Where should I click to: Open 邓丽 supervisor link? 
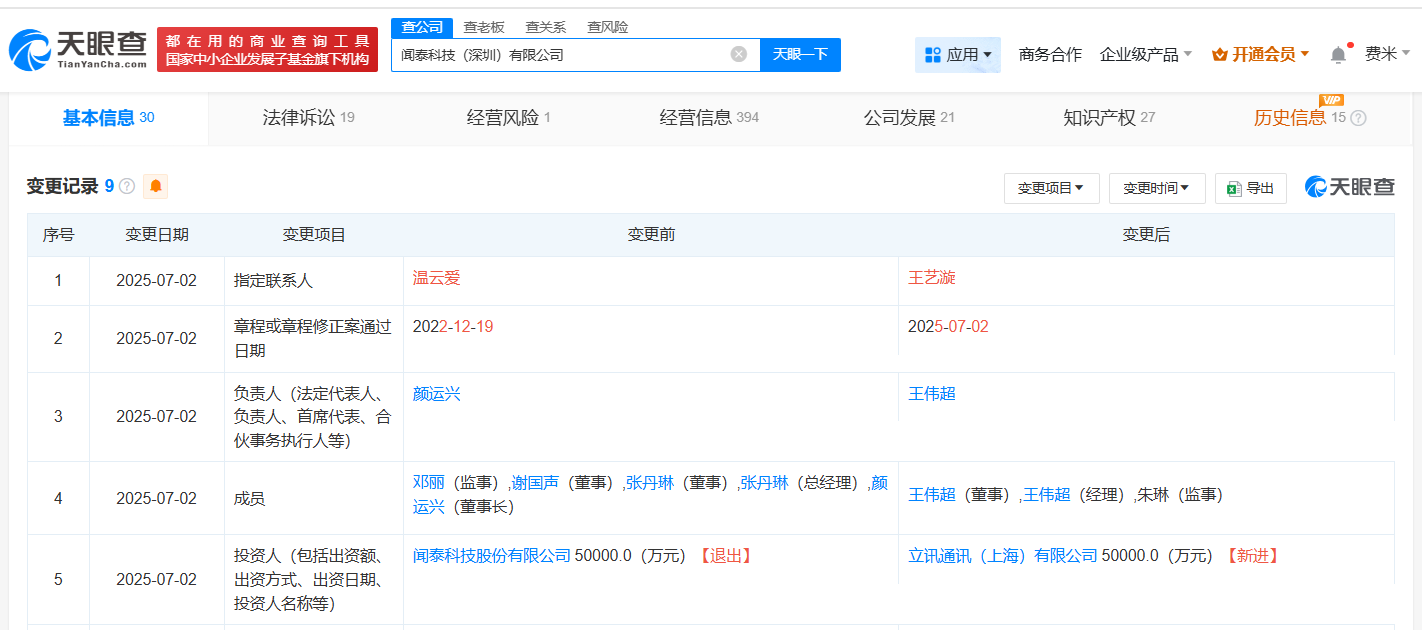click(428, 483)
